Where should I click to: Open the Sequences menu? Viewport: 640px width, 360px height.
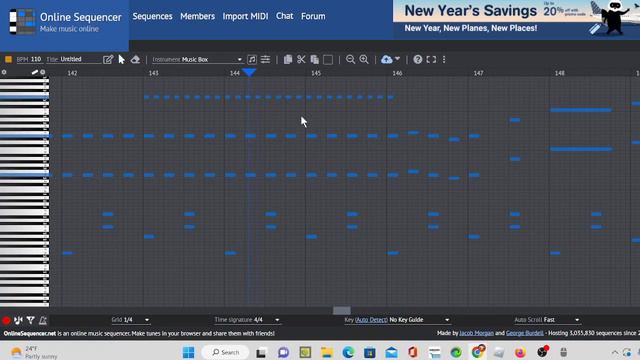pyautogui.click(x=152, y=16)
